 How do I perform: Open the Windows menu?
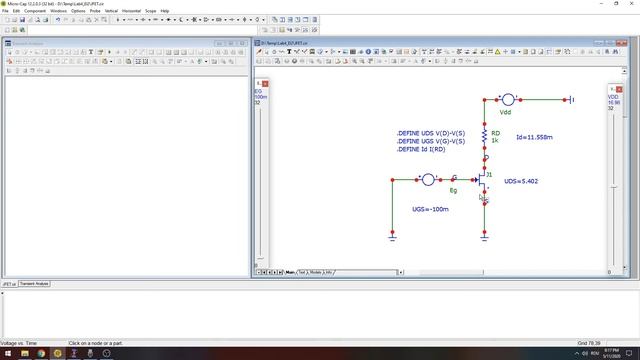[x=58, y=11]
